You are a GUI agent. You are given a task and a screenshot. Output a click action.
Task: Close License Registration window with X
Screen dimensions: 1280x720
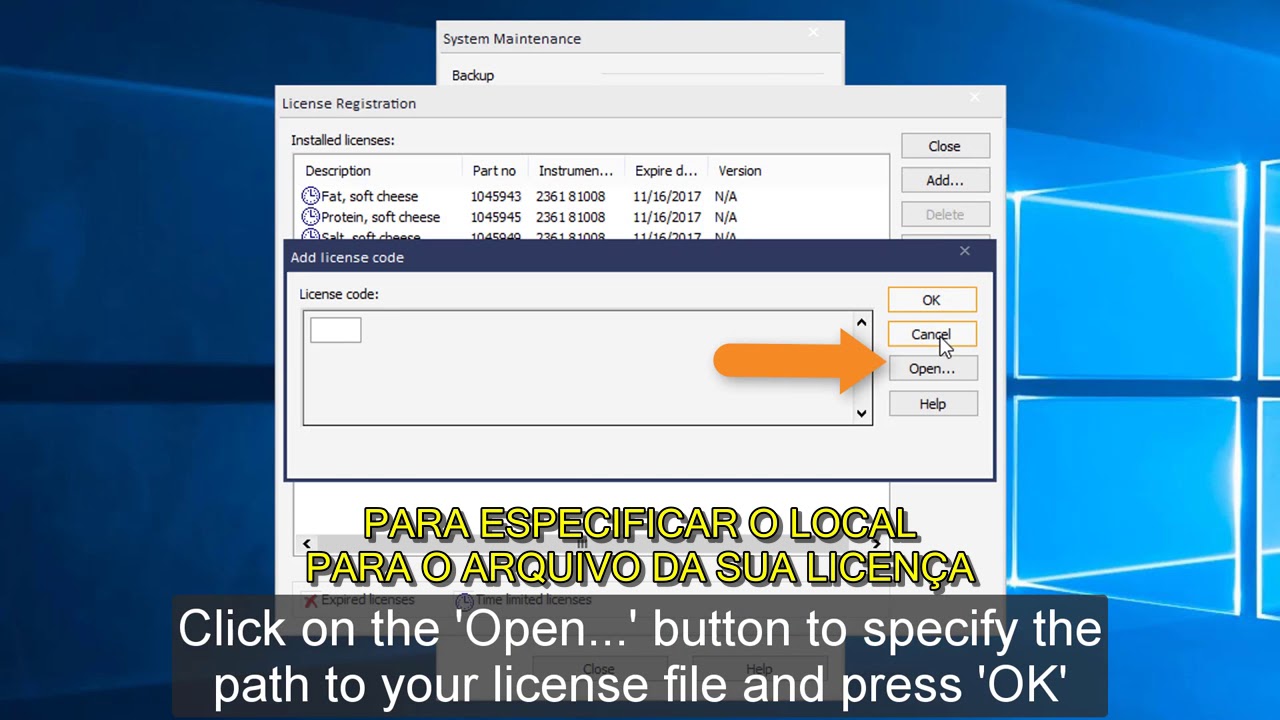coord(975,97)
